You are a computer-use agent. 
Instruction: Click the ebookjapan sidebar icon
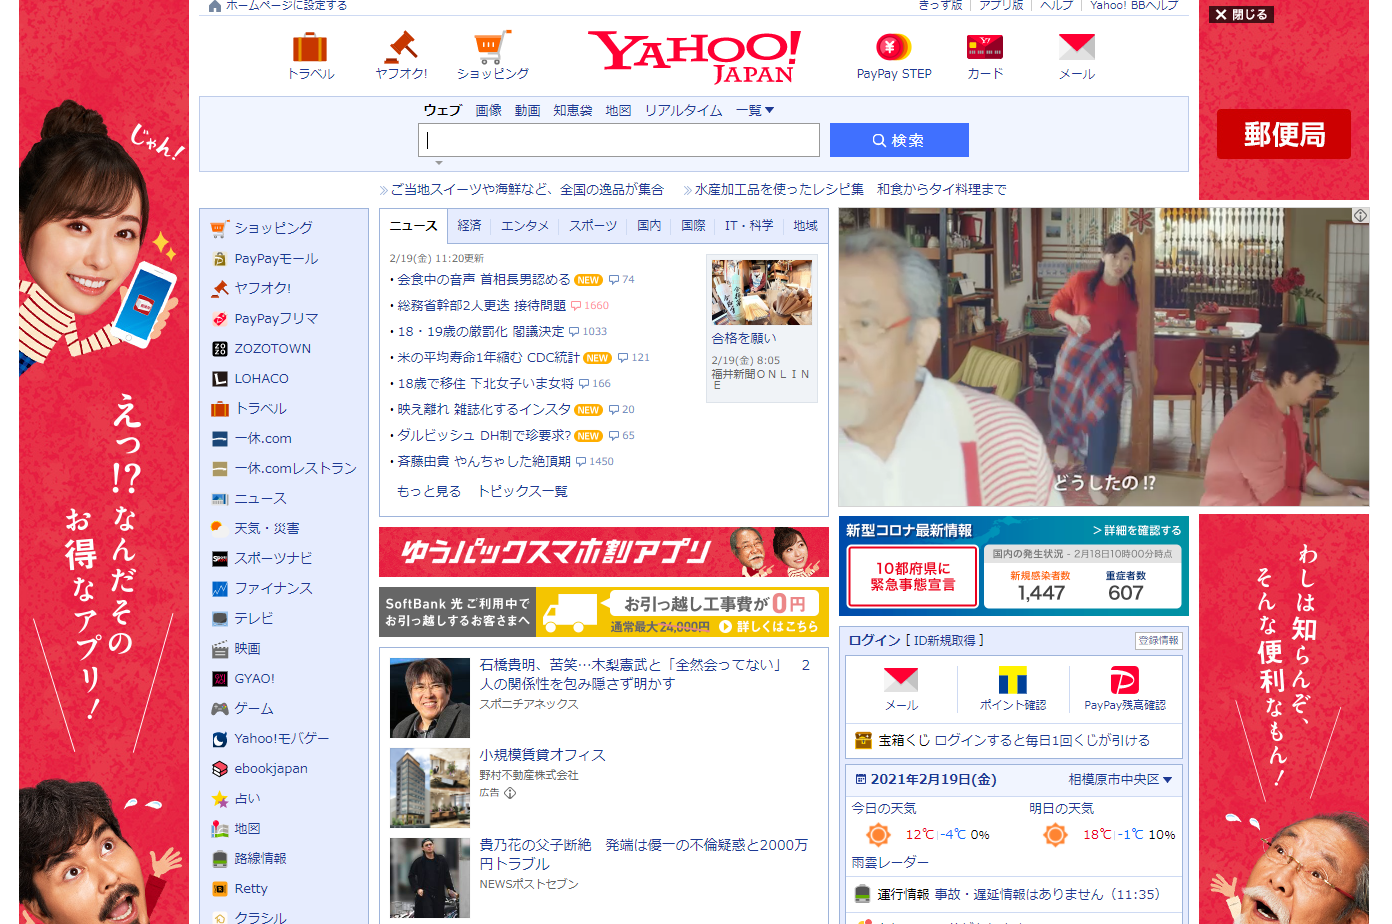(220, 769)
